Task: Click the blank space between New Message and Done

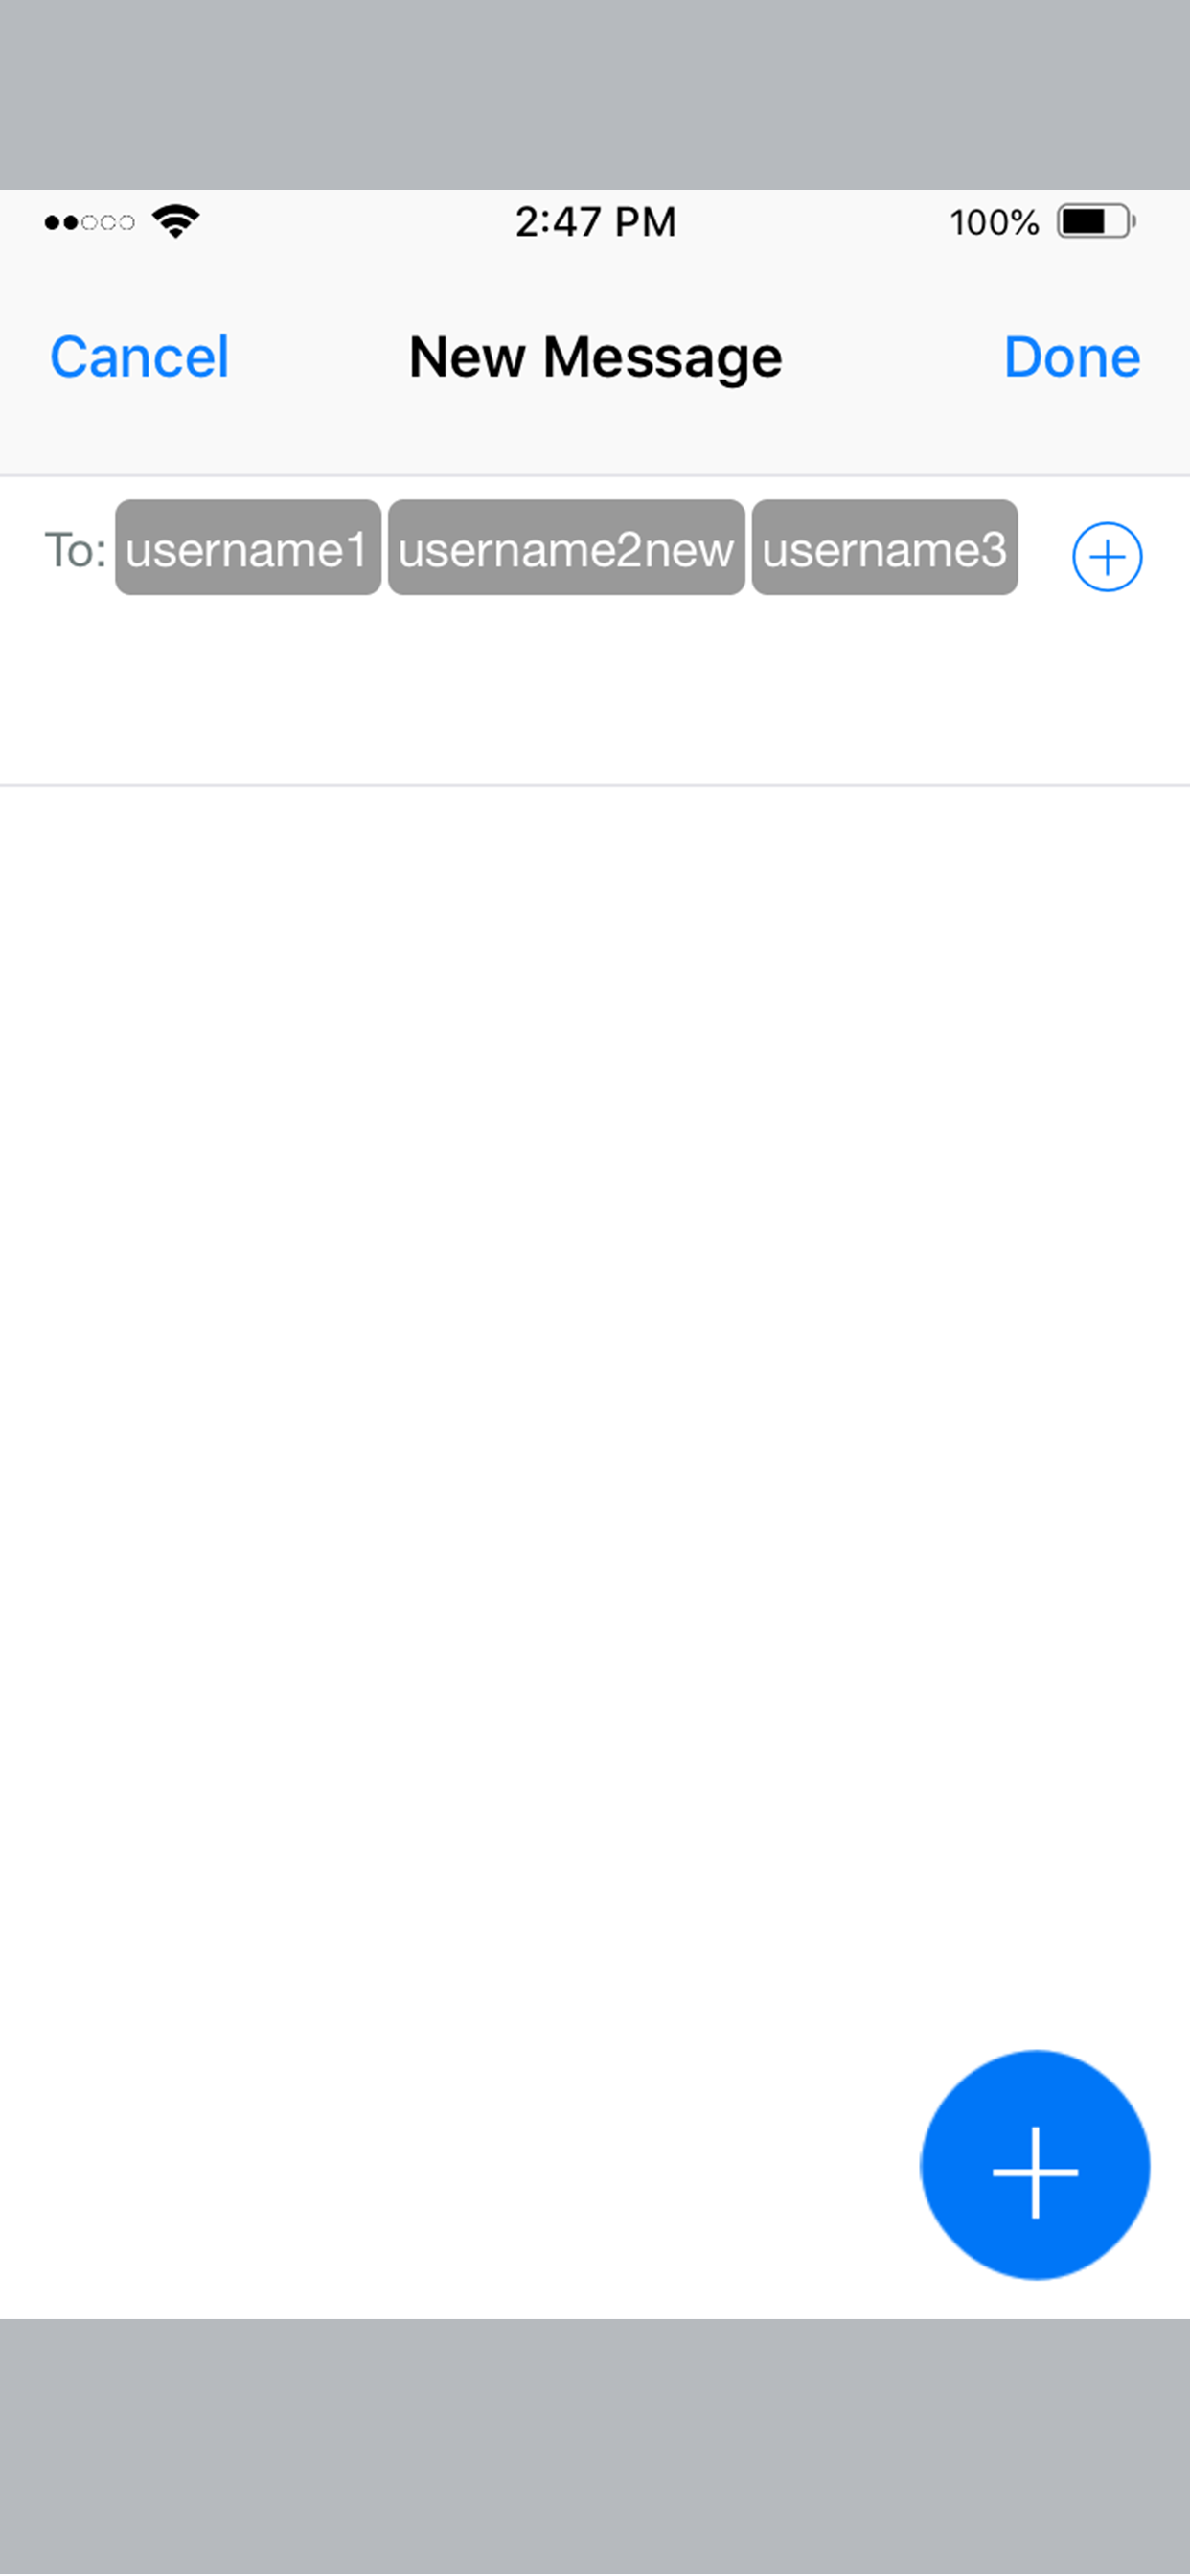Action: pyautogui.click(x=893, y=357)
